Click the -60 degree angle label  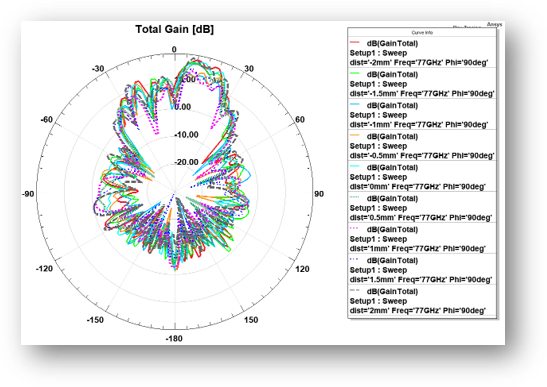[47, 120]
